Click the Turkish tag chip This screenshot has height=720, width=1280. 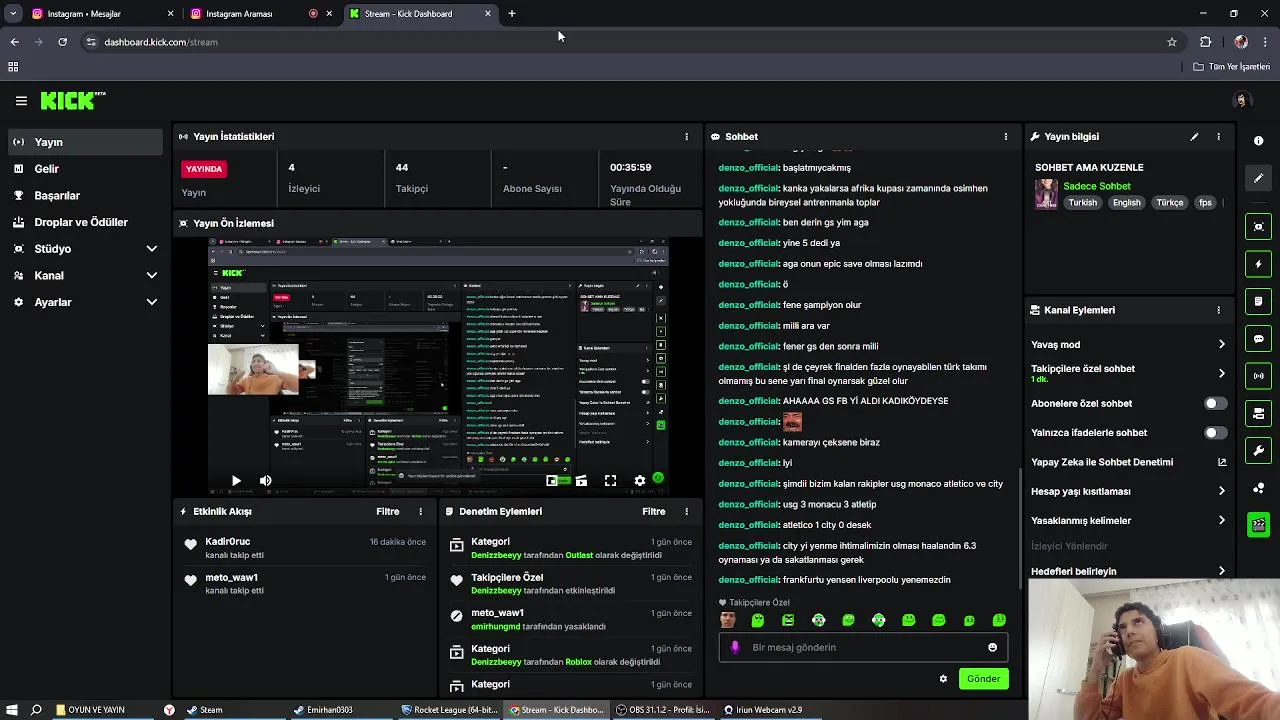[1082, 203]
